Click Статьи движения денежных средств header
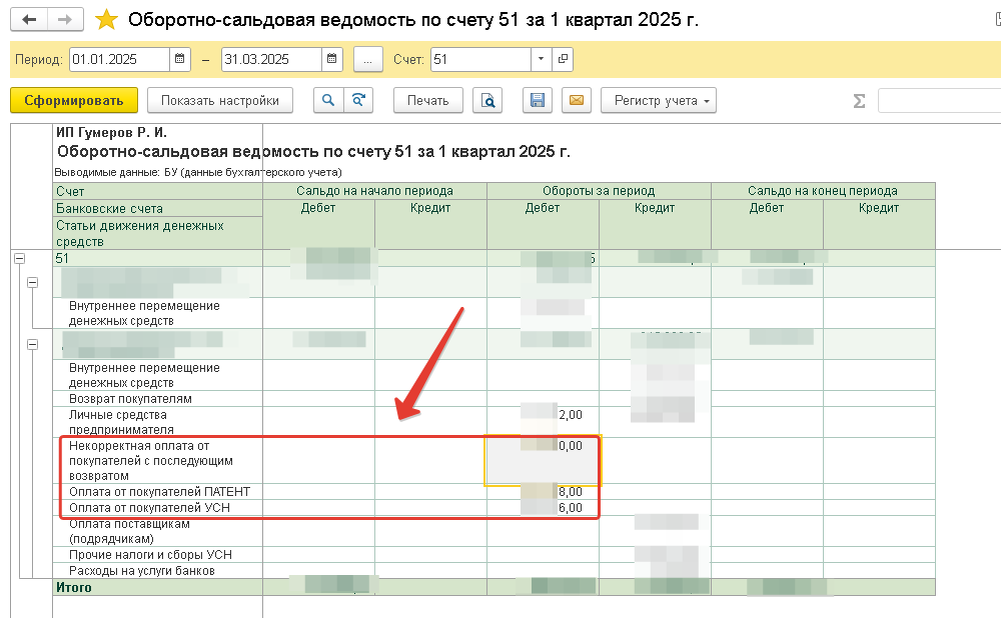1001x618 pixels. [x=158, y=233]
